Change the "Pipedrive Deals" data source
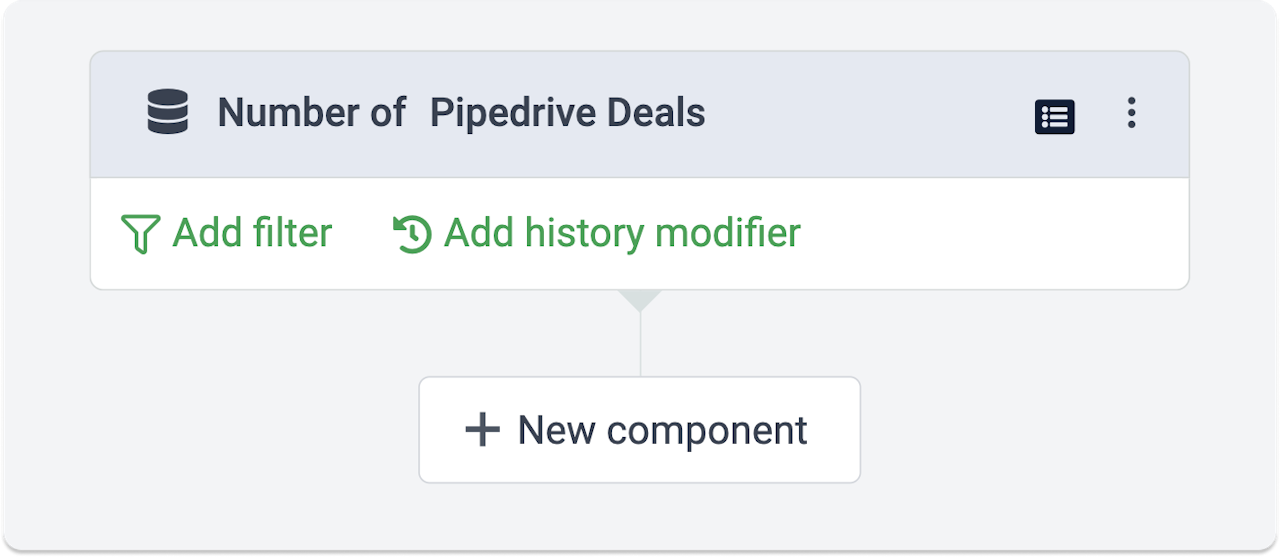 567,113
